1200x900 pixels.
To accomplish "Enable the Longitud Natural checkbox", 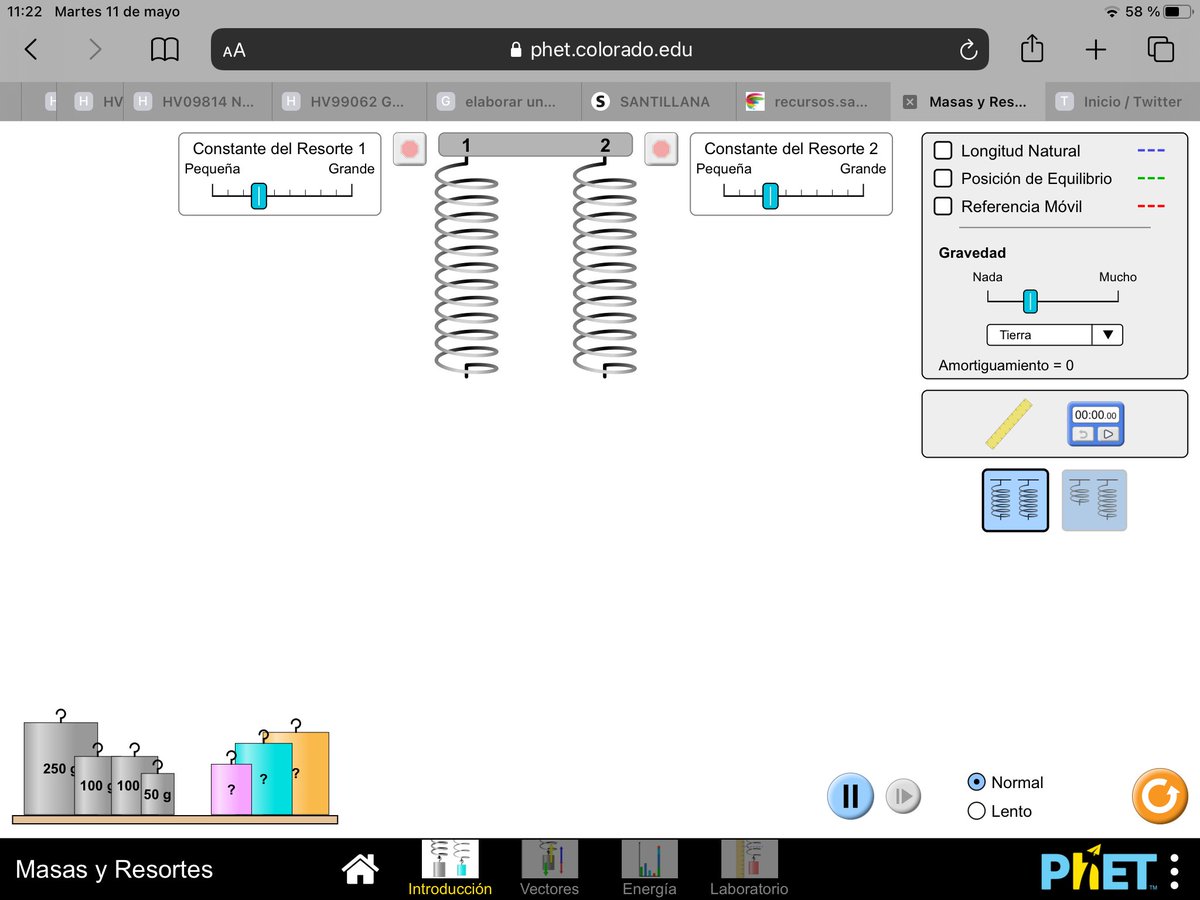I will 942,151.
